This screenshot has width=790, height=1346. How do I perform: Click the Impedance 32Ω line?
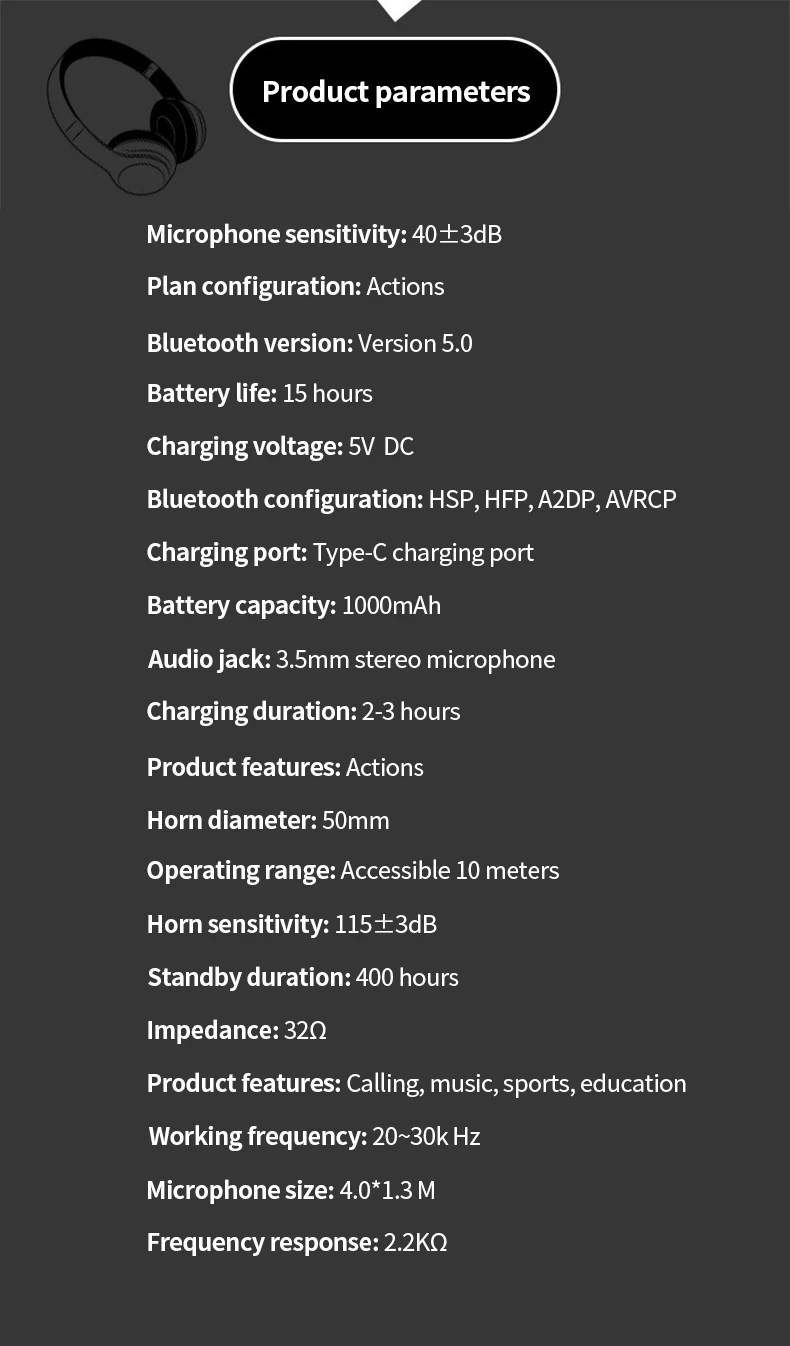point(236,1031)
